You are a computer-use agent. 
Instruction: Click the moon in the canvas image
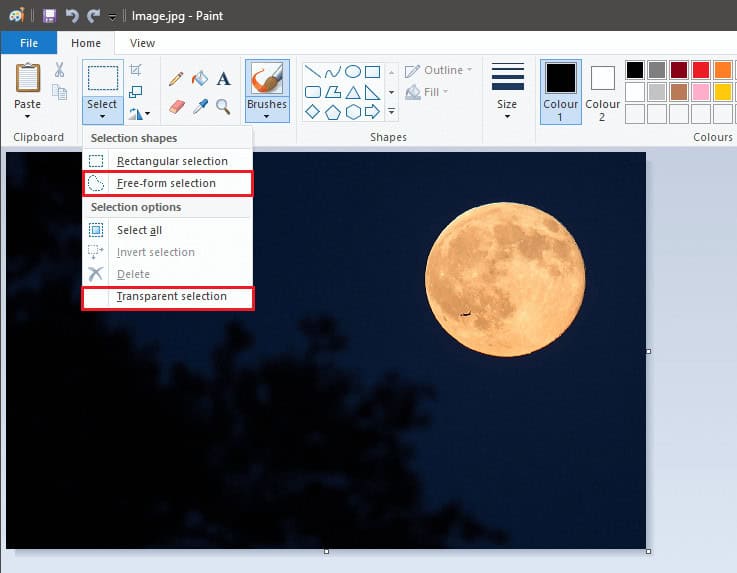tap(505, 279)
